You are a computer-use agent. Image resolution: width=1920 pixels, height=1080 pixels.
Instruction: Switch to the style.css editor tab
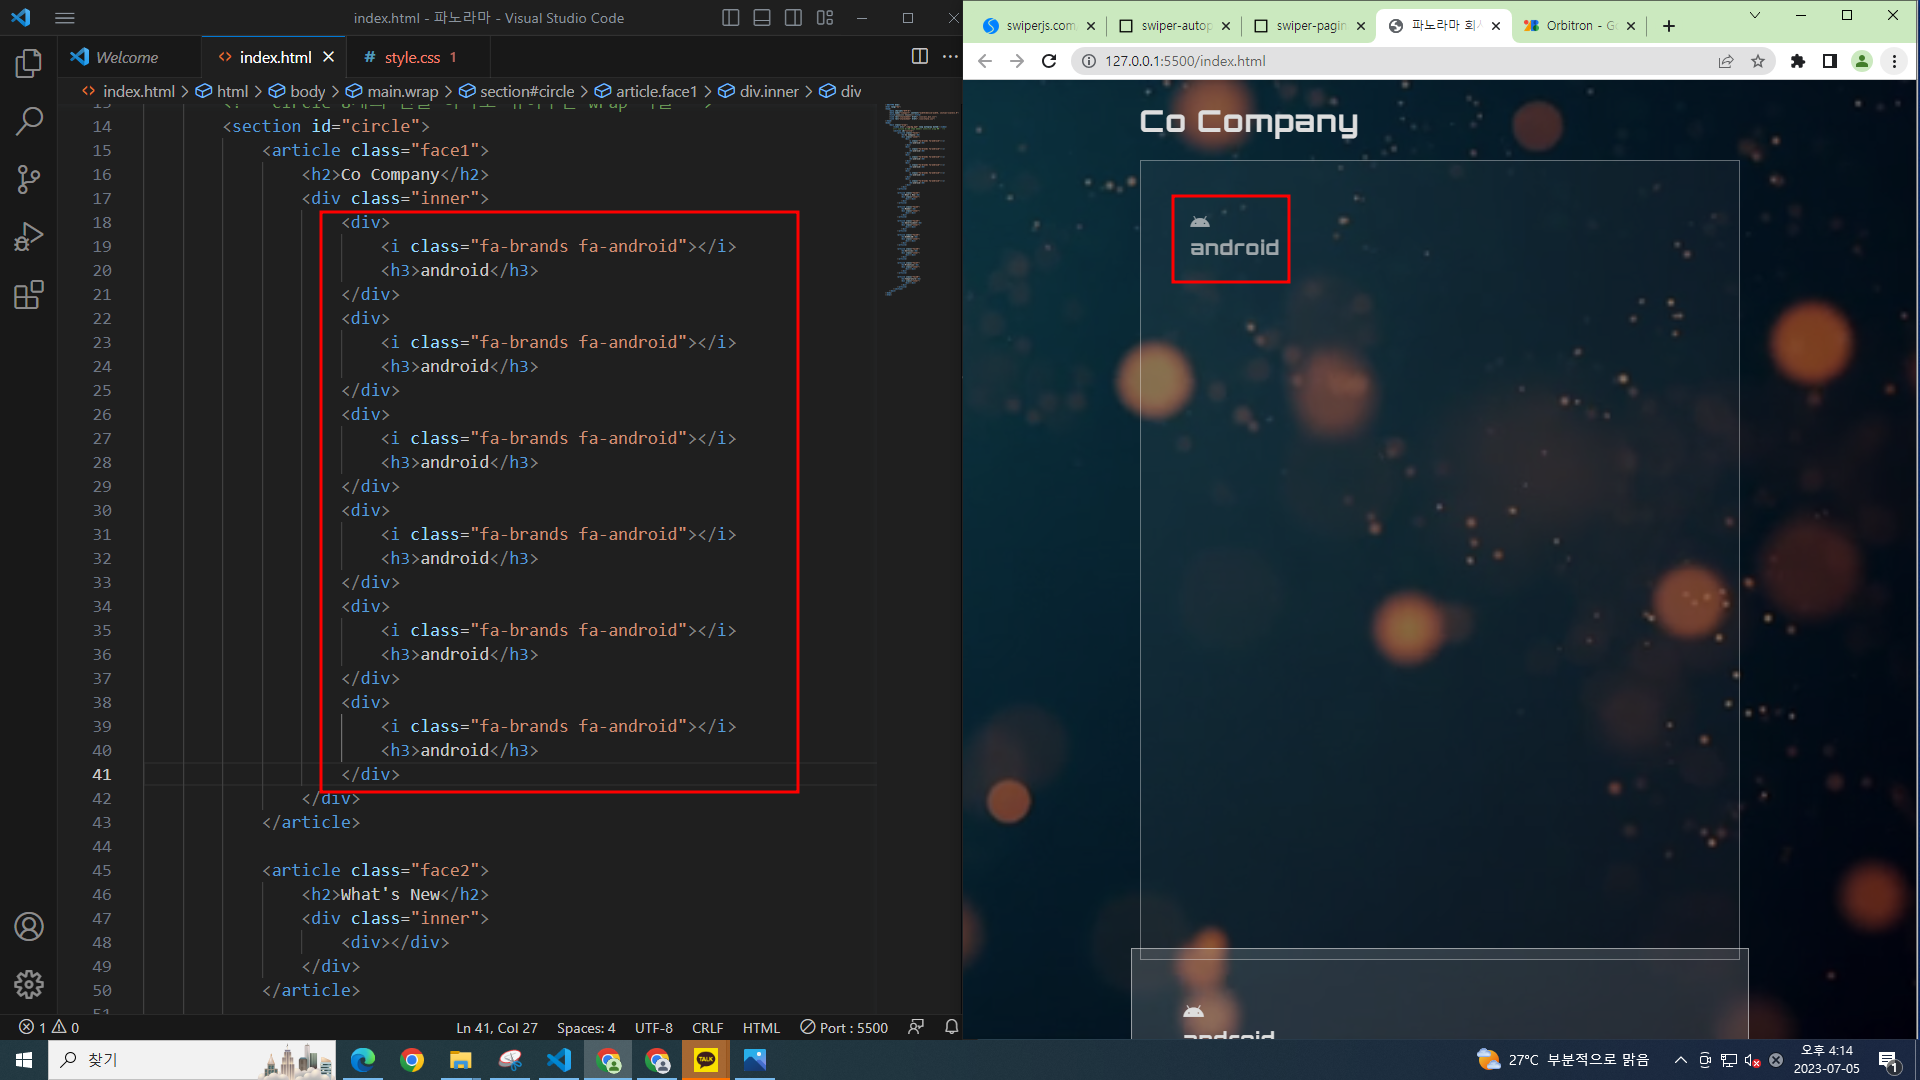pos(412,57)
